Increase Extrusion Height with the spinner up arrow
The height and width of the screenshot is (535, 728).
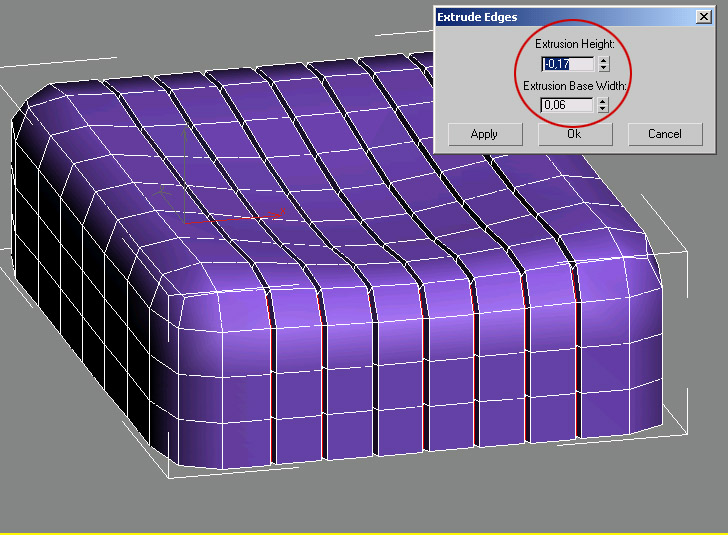[604, 60]
